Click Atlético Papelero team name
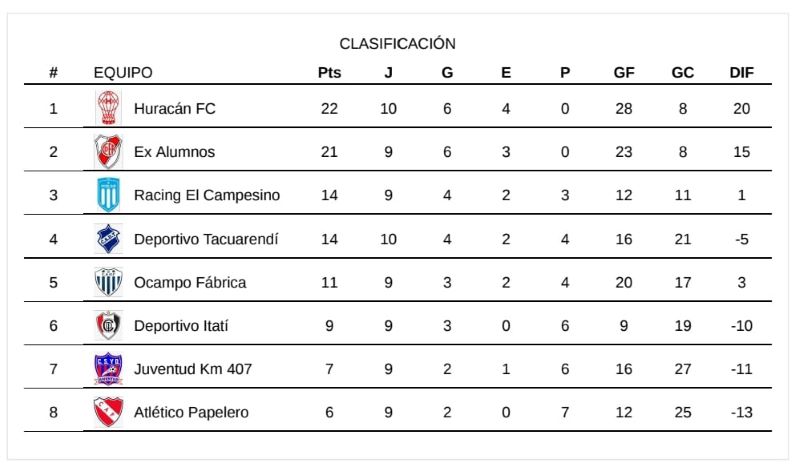Image resolution: width=800 pixels, height=468 pixels. coord(192,412)
